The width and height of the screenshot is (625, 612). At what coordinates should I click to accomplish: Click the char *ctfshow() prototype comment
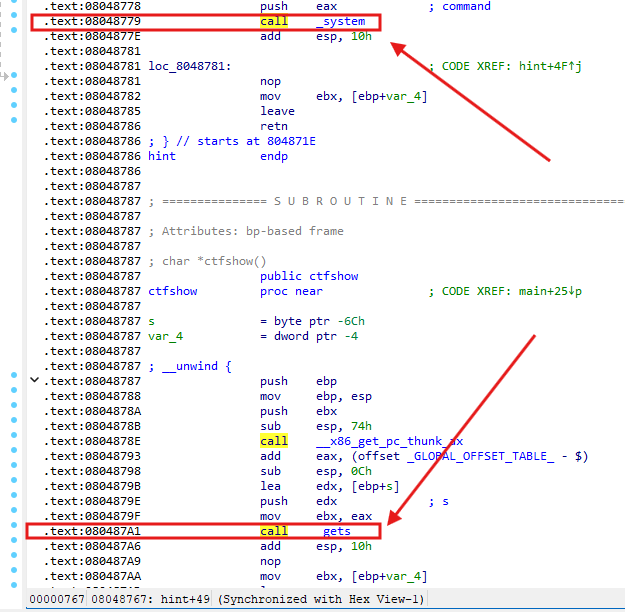(x=214, y=262)
